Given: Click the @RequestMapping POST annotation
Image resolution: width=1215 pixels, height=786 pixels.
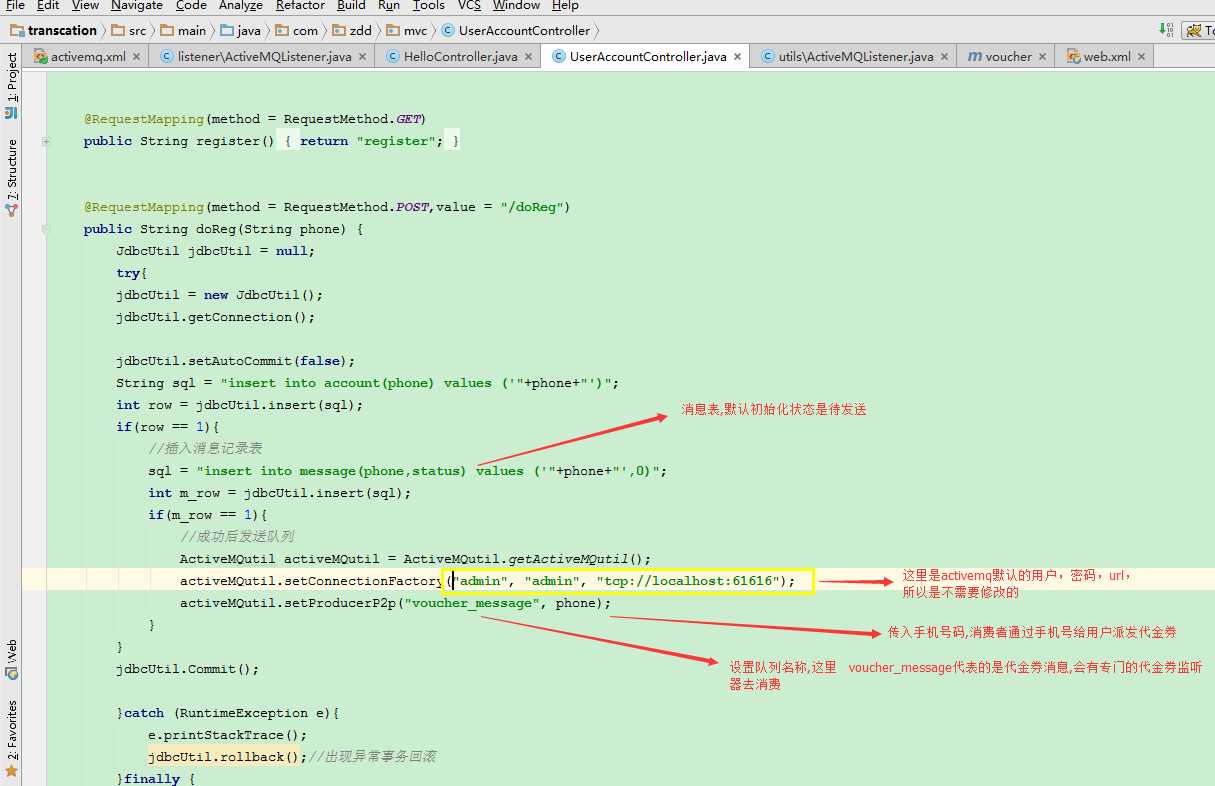Looking at the screenshot, I should 327,207.
